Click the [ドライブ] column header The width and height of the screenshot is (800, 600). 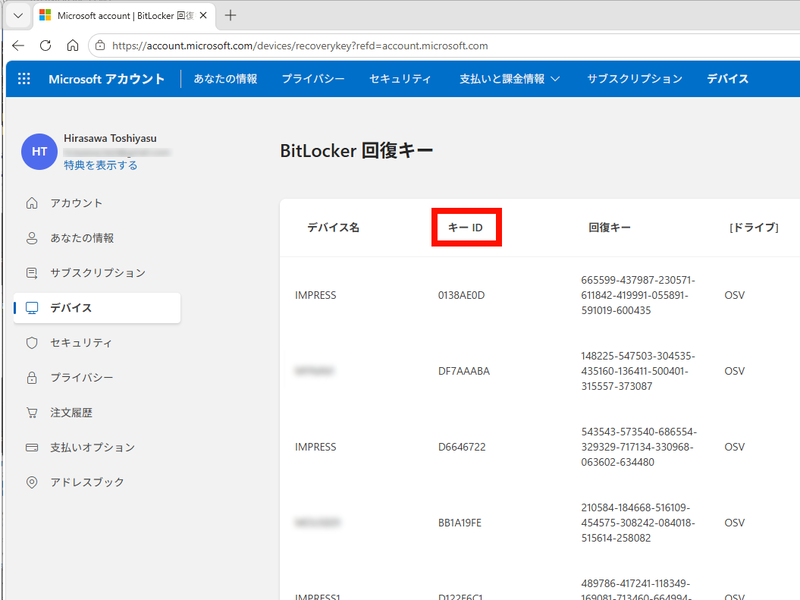[754, 228]
